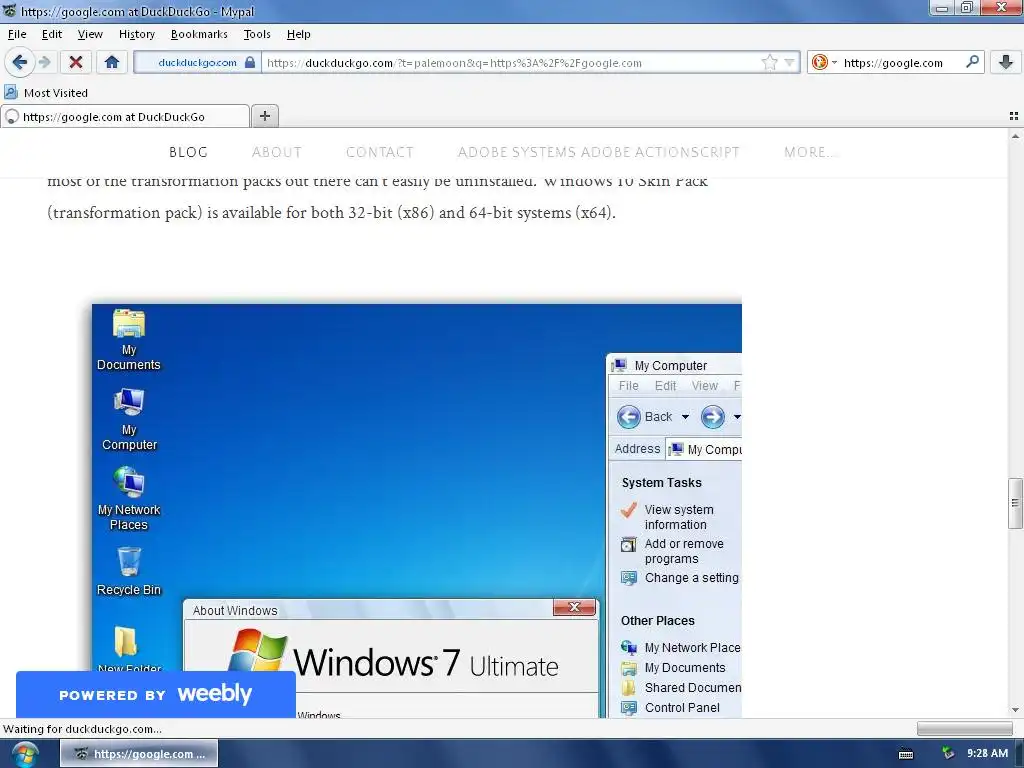Viewport: 1024px width, 768px height.
Task: Click the Windows Start orb
Action: point(25,754)
